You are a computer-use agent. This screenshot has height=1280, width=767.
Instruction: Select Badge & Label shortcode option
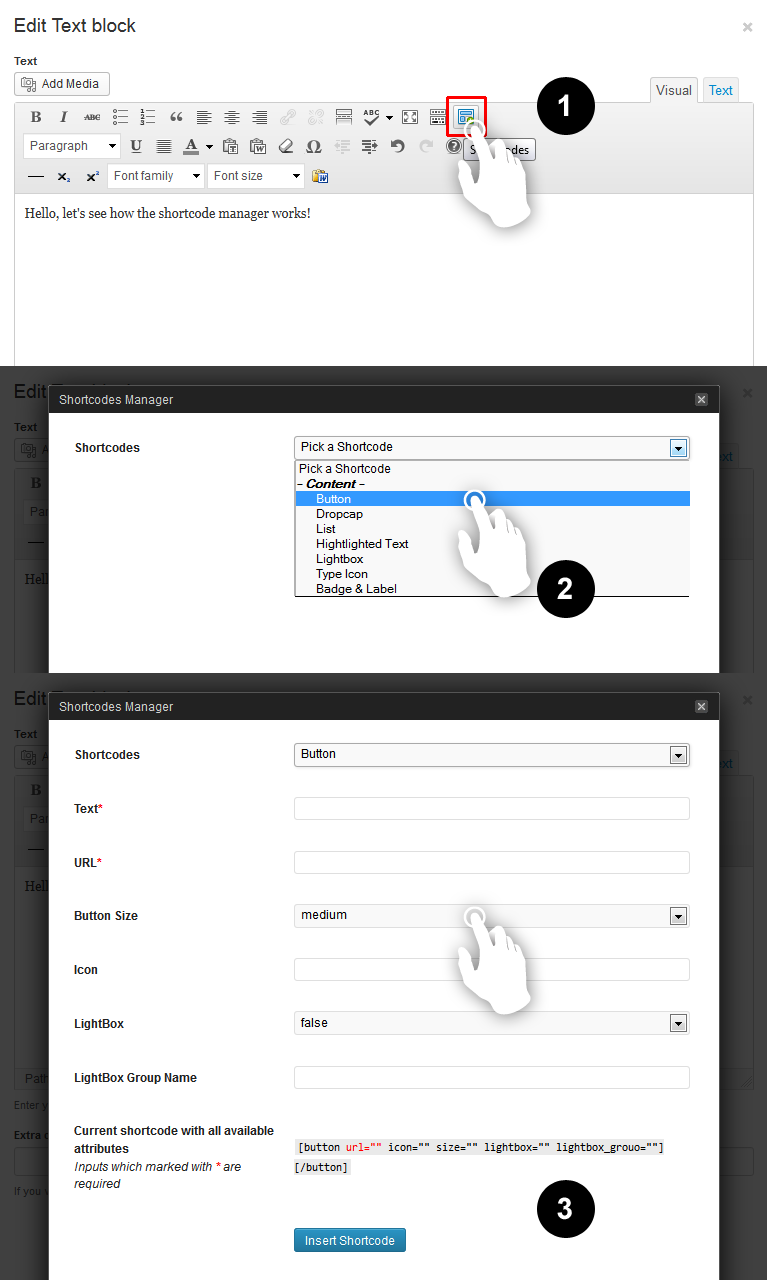click(492, 589)
